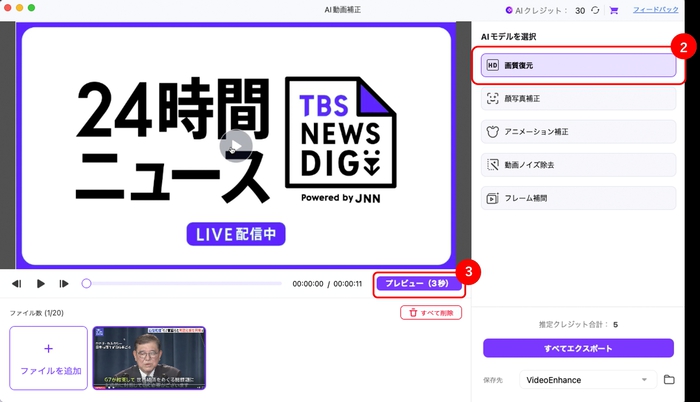The height and width of the screenshot is (402, 700).
Task: Open the output folder icon
Action: [669, 380]
